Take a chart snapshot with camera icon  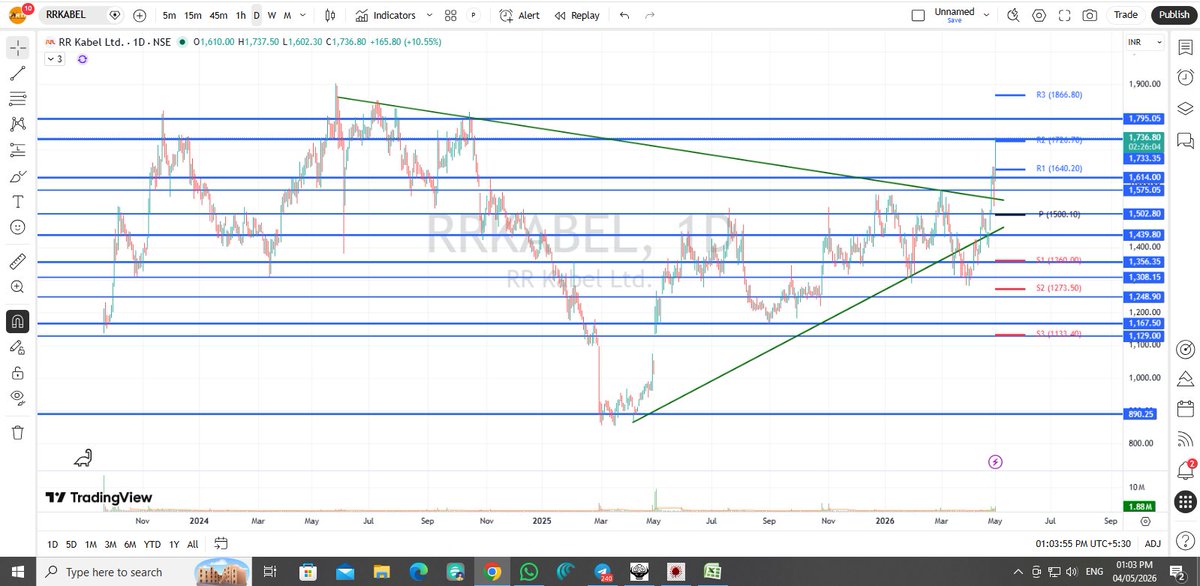coord(1090,15)
